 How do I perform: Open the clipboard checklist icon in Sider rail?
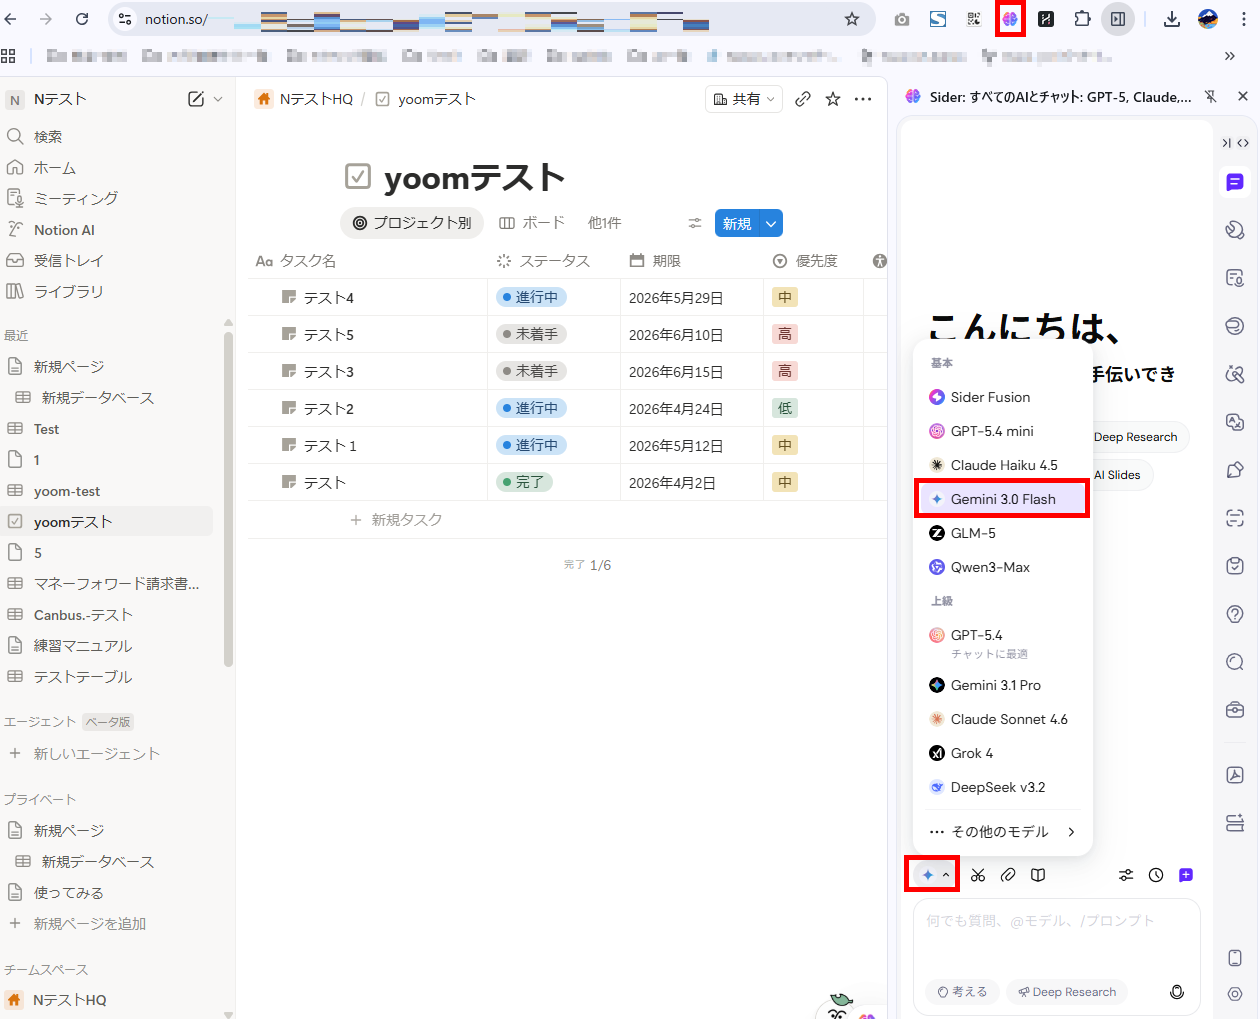tap(1235, 566)
